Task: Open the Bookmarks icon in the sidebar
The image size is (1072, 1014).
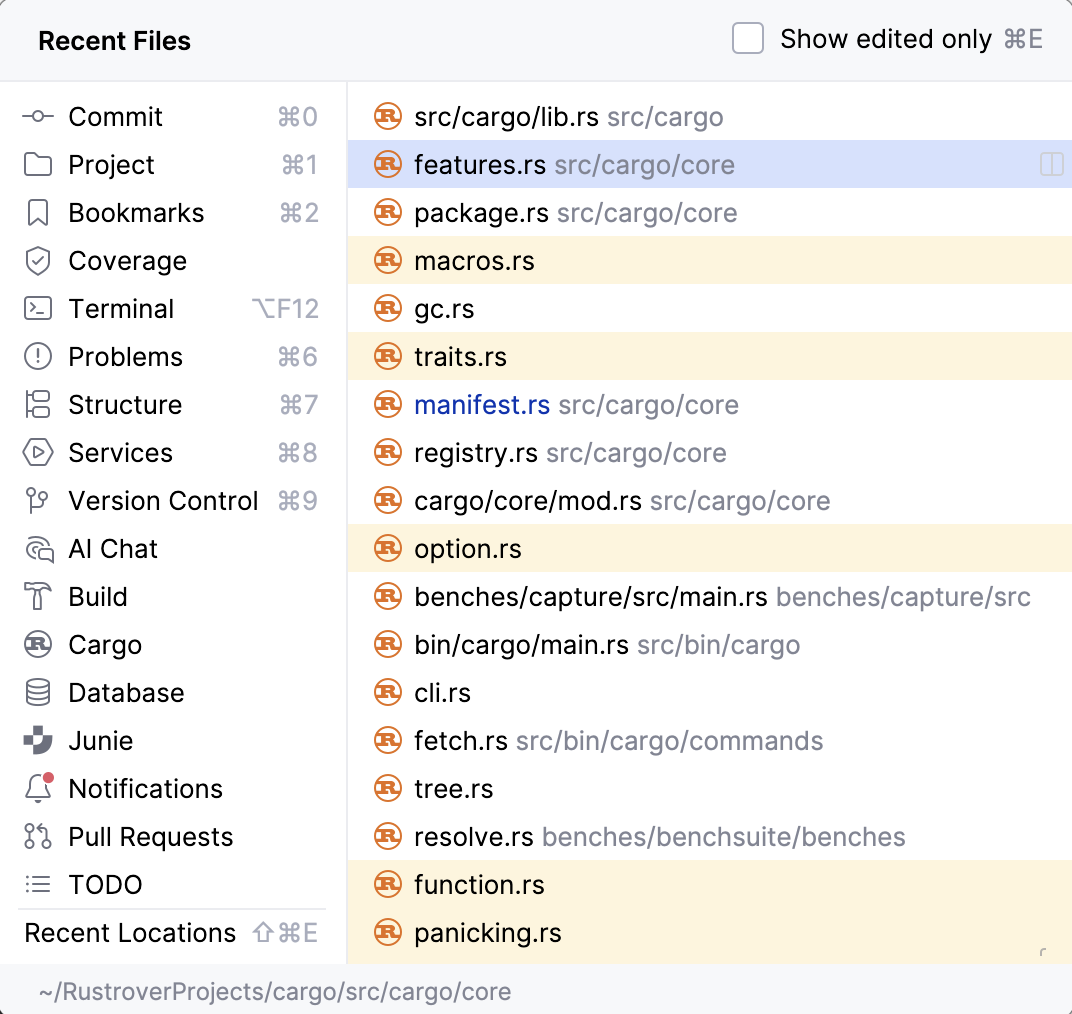Action: click(38, 213)
